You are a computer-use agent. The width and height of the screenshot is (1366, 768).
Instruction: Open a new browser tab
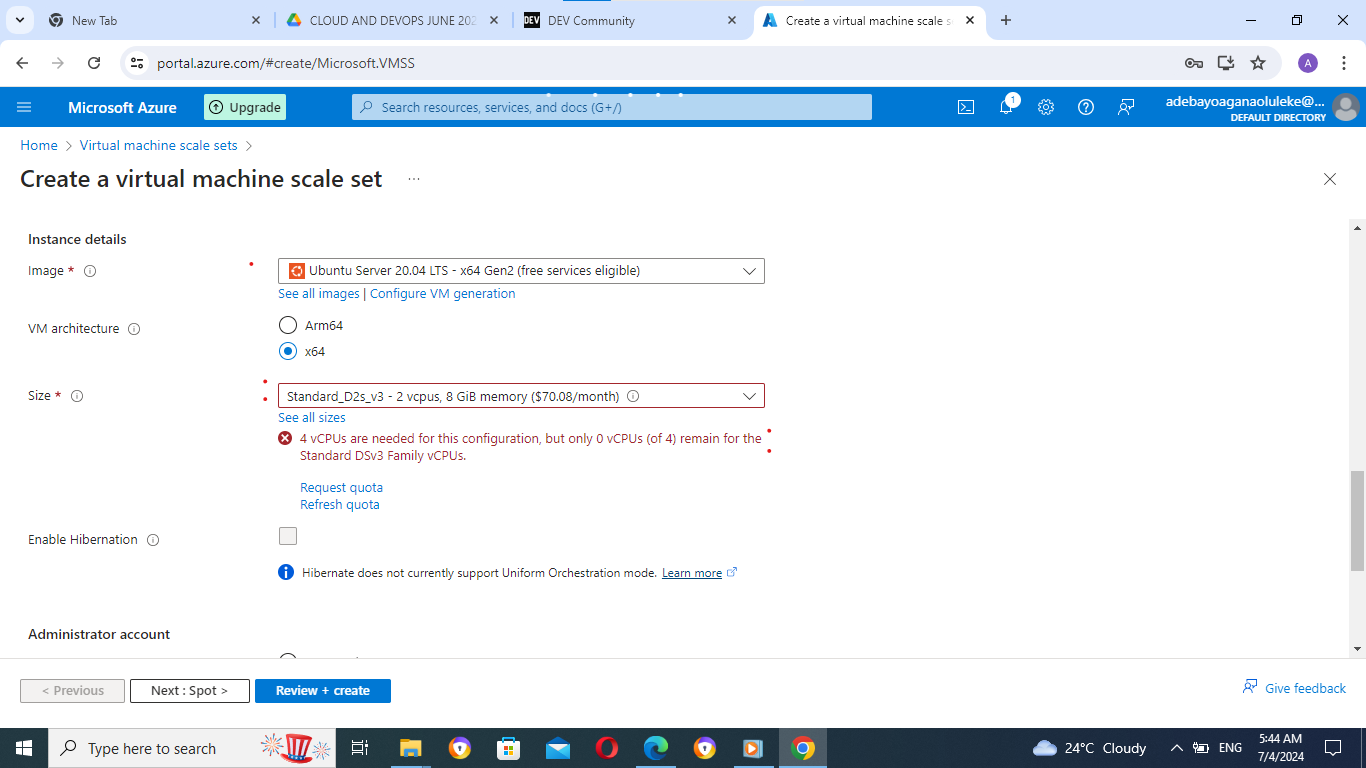pos(1006,20)
